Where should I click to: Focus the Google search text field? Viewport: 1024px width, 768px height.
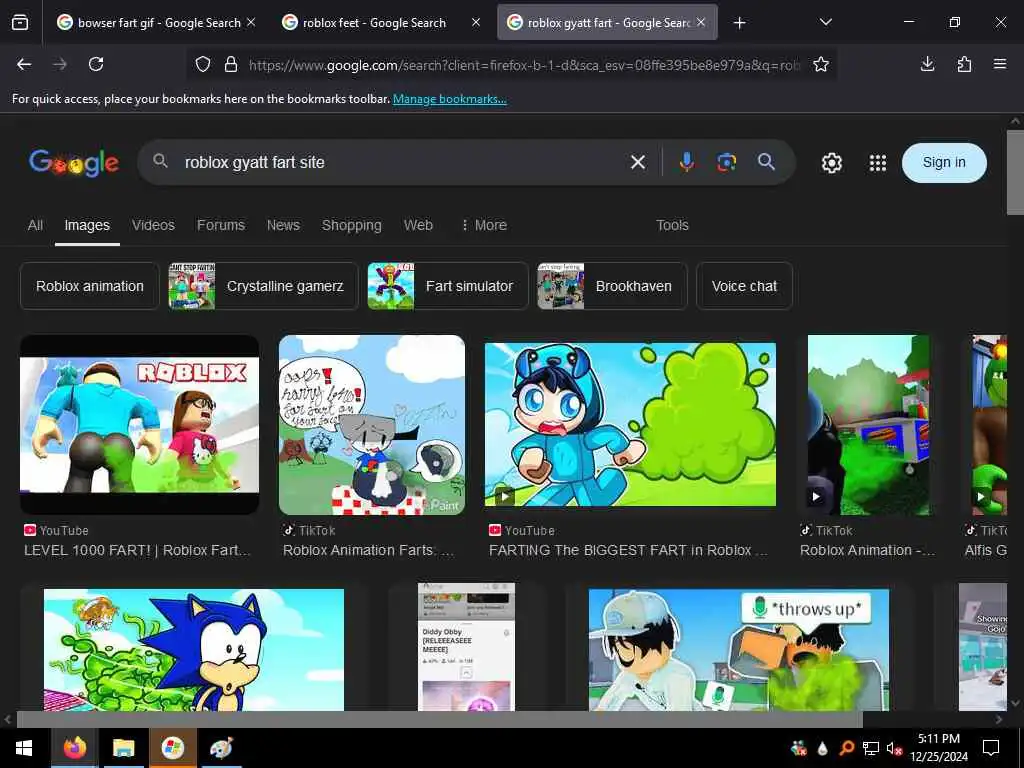pyautogui.click(x=402, y=162)
